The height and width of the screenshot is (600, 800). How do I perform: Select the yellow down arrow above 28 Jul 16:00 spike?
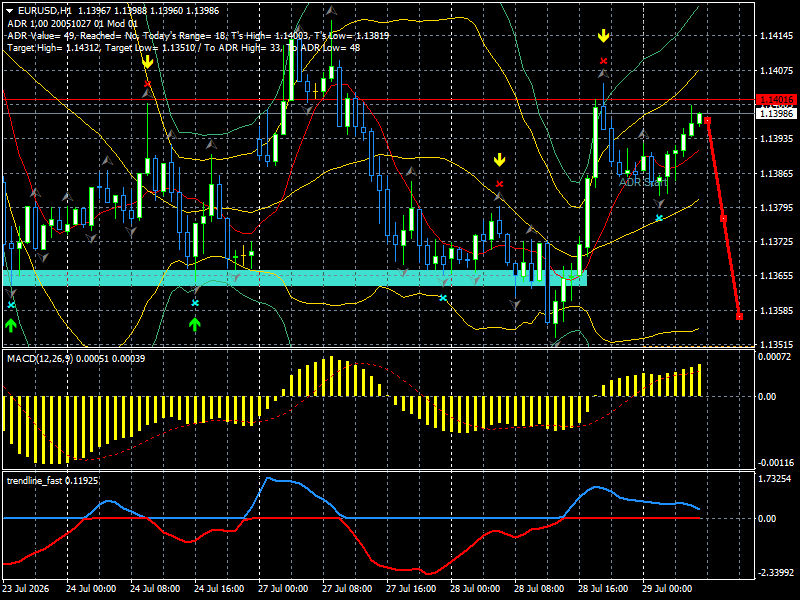tap(604, 36)
